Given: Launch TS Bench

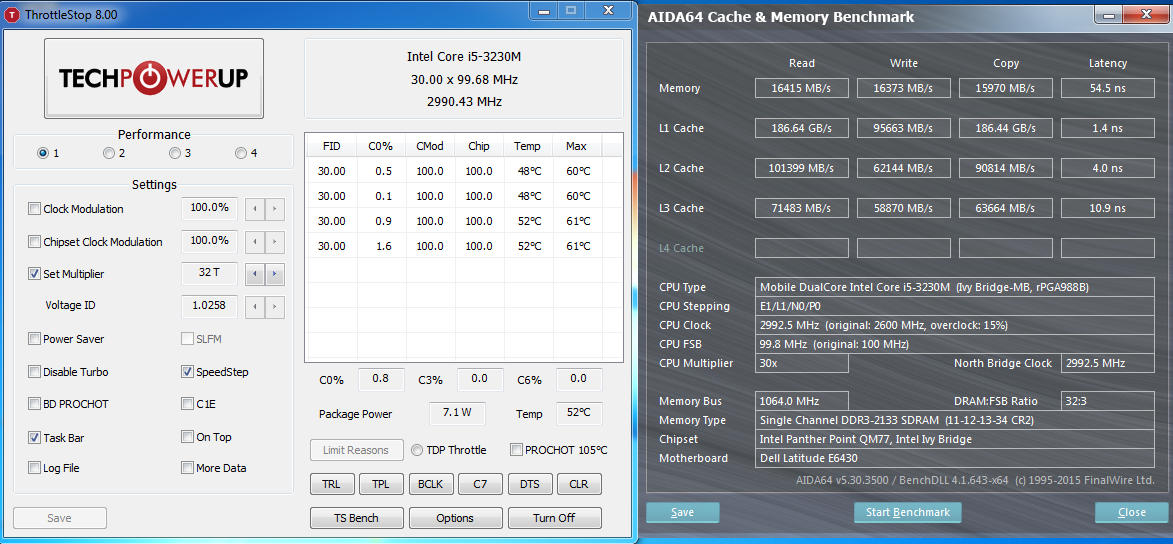Looking at the screenshot, I should (357, 518).
